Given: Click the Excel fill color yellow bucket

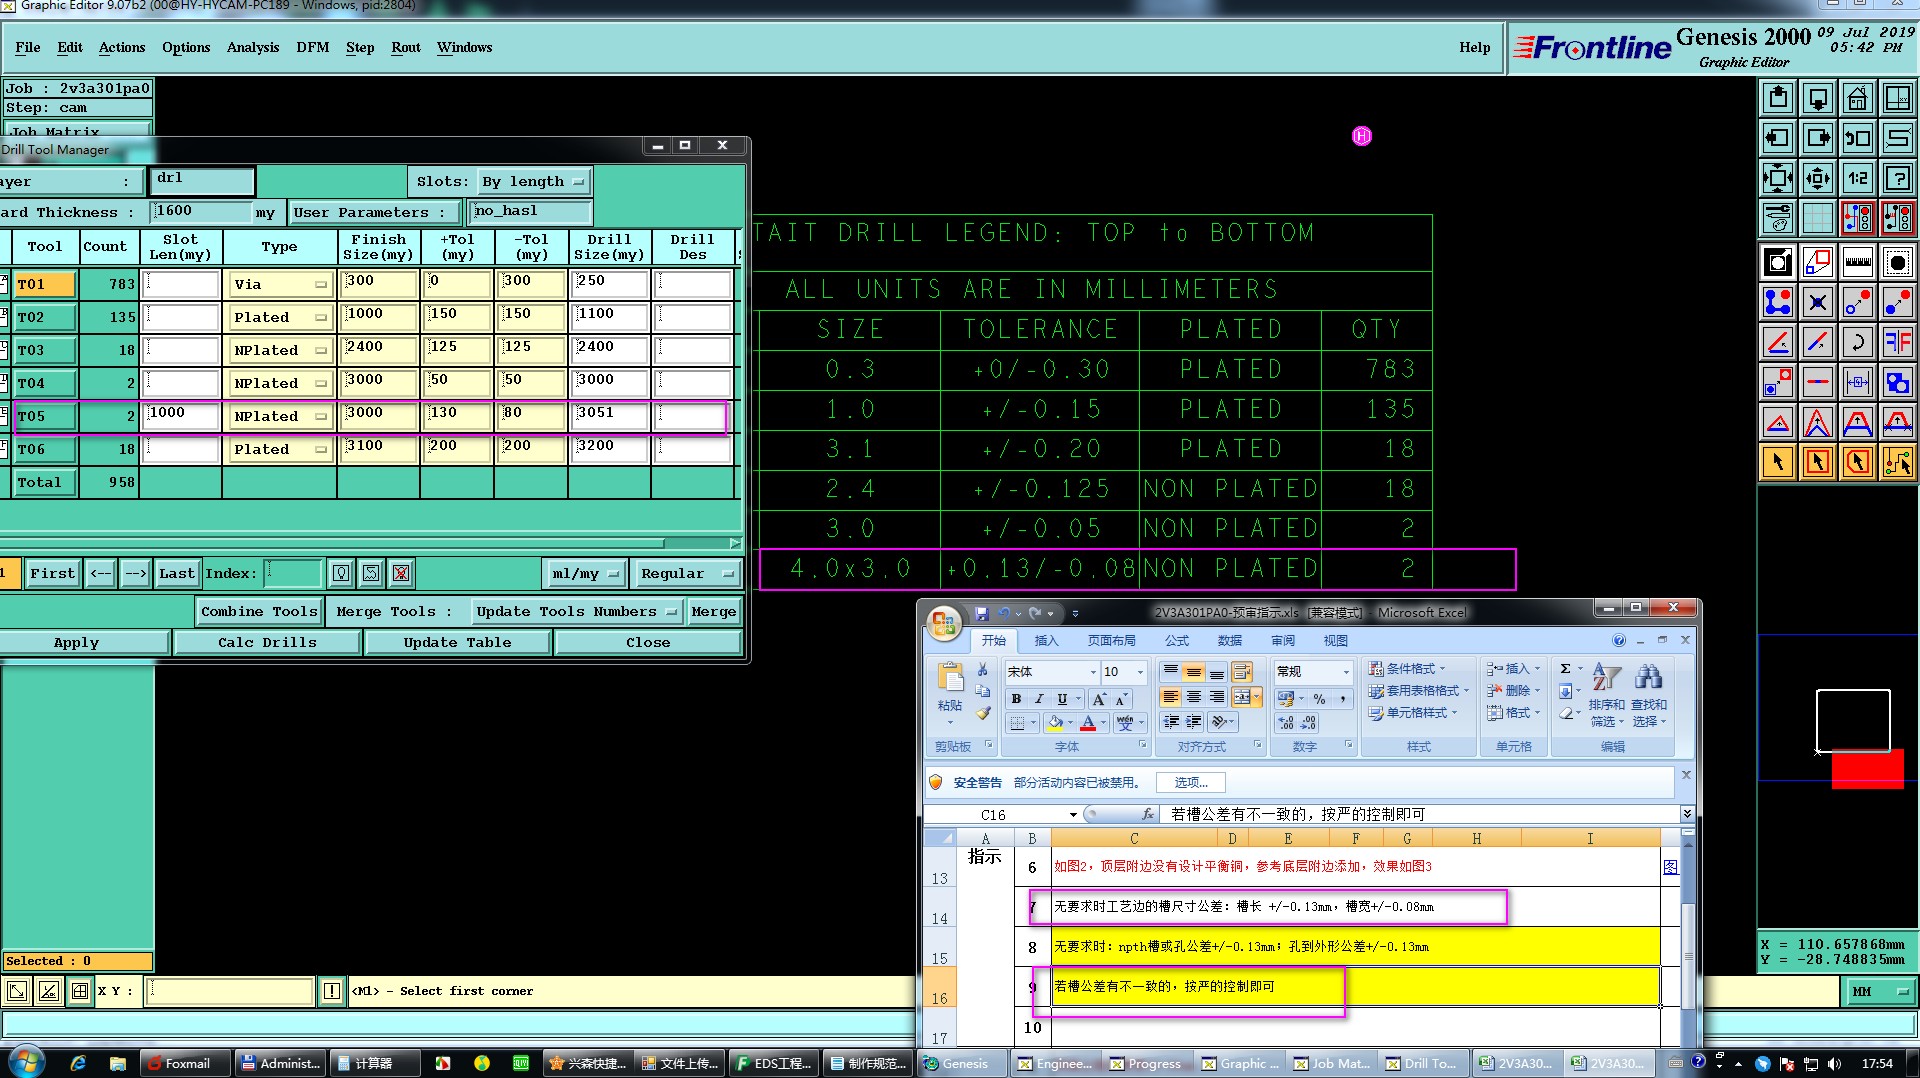Looking at the screenshot, I should click(1055, 722).
